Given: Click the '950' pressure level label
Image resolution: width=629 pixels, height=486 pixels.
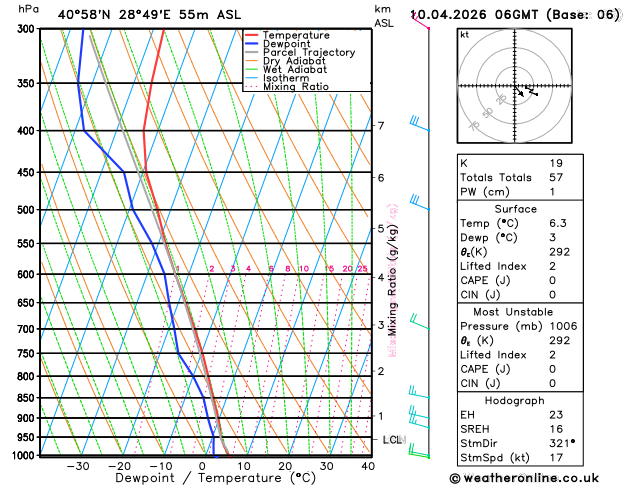Looking at the screenshot, I should coord(28,437).
